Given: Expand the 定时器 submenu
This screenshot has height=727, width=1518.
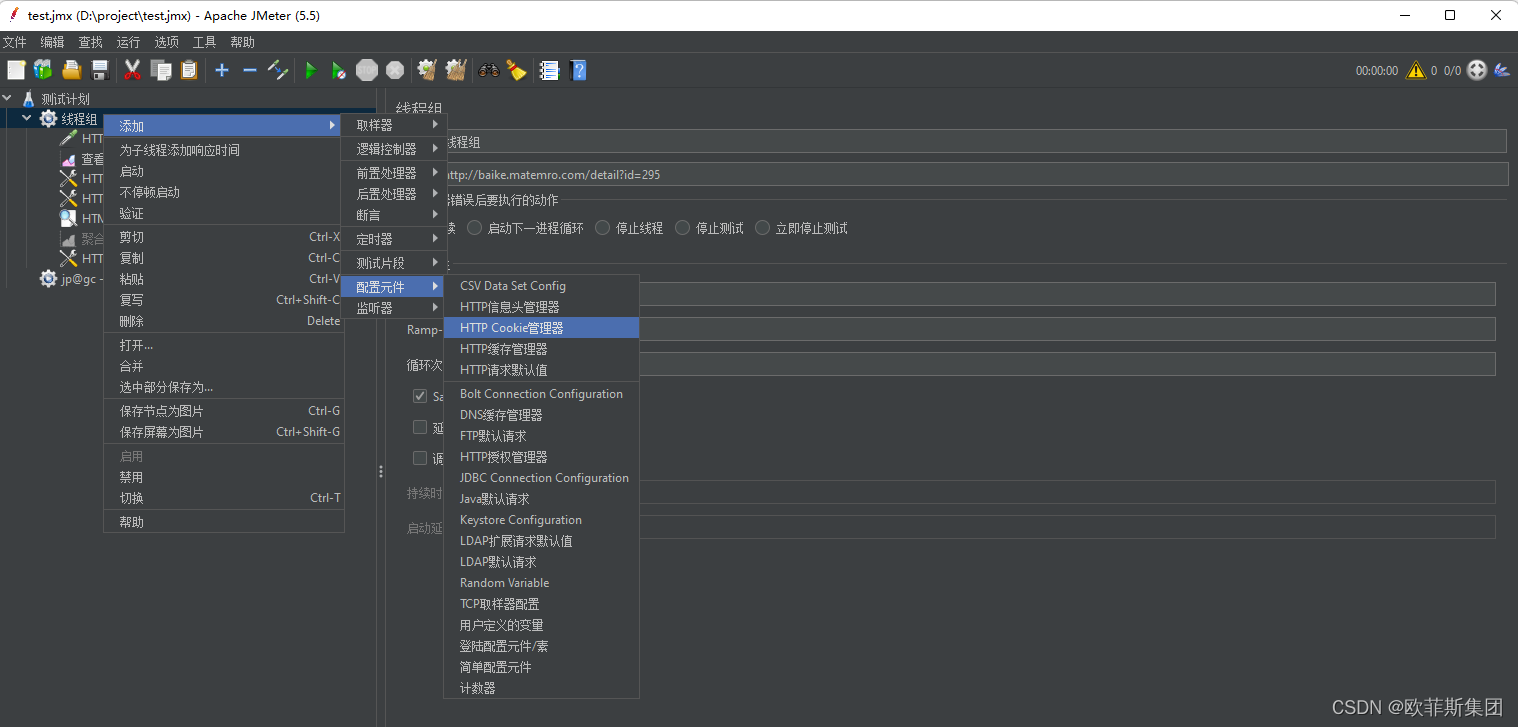Looking at the screenshot, I should pos(392,239).
